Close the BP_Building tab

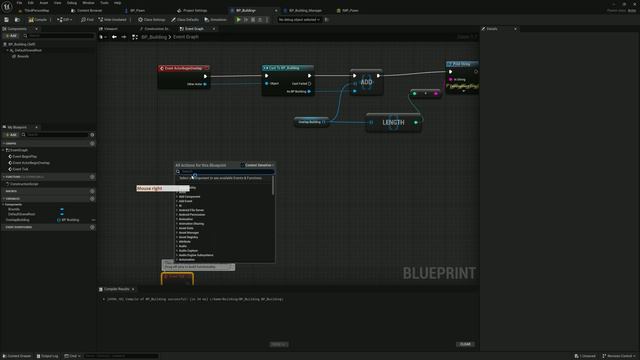click(276, 11)
